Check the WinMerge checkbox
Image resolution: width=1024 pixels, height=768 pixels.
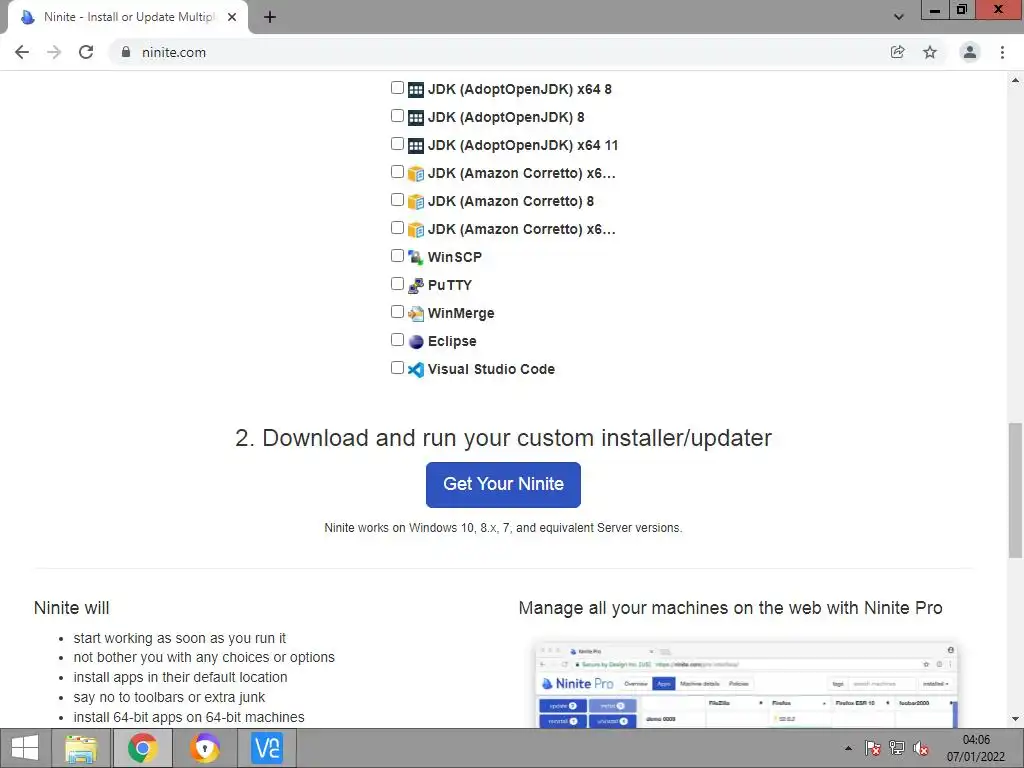point(397,312)
